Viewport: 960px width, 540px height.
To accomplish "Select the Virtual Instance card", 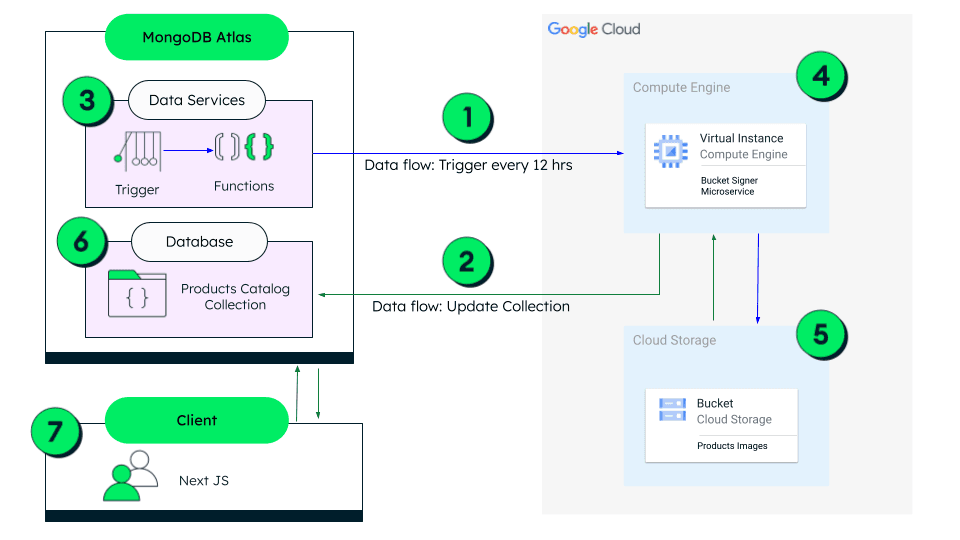I will (725, 164).
